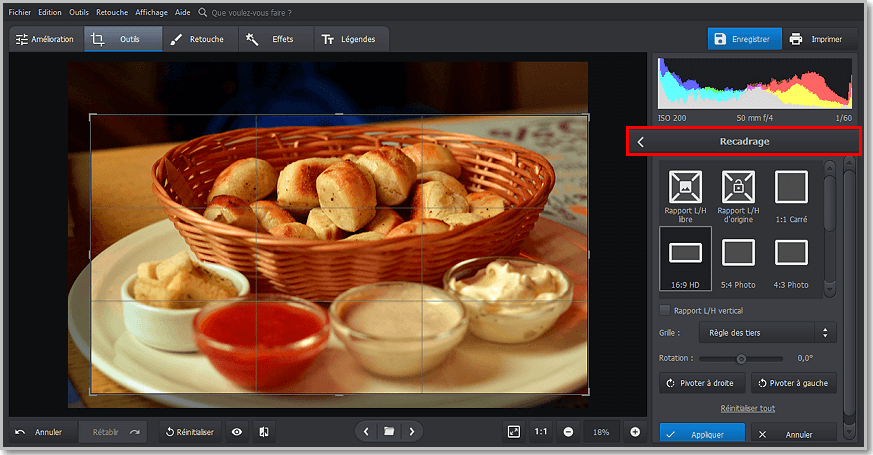
Task: Open the Grille dropdown showing Règle des tiers
Action: pyautogui.click(x=767, y=332)
